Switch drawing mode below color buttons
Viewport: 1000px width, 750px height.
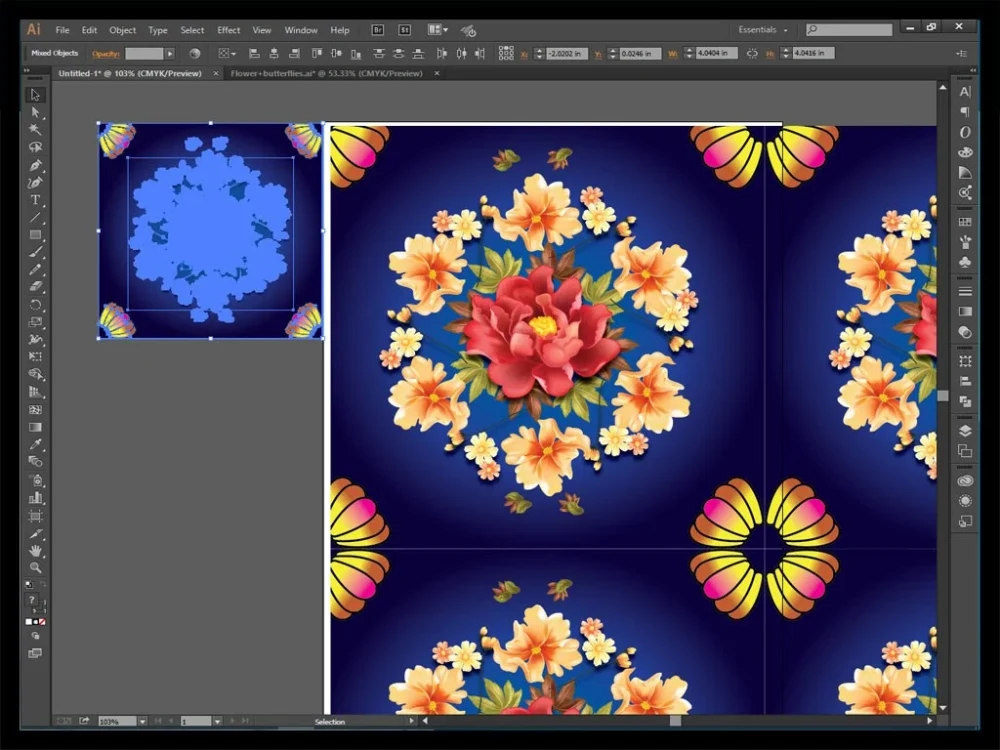click(x=35, y=636)
